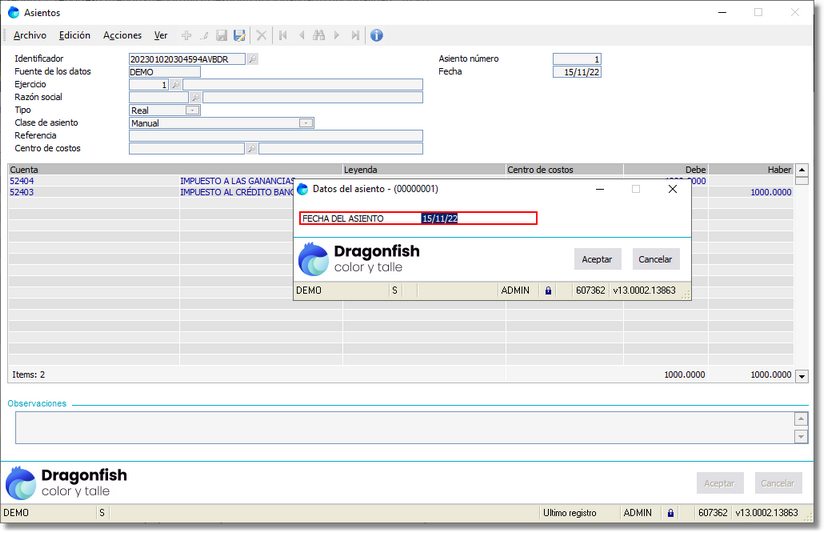Click Asientos window title icon
Screen dimensions: 824x533
(14, 12)
